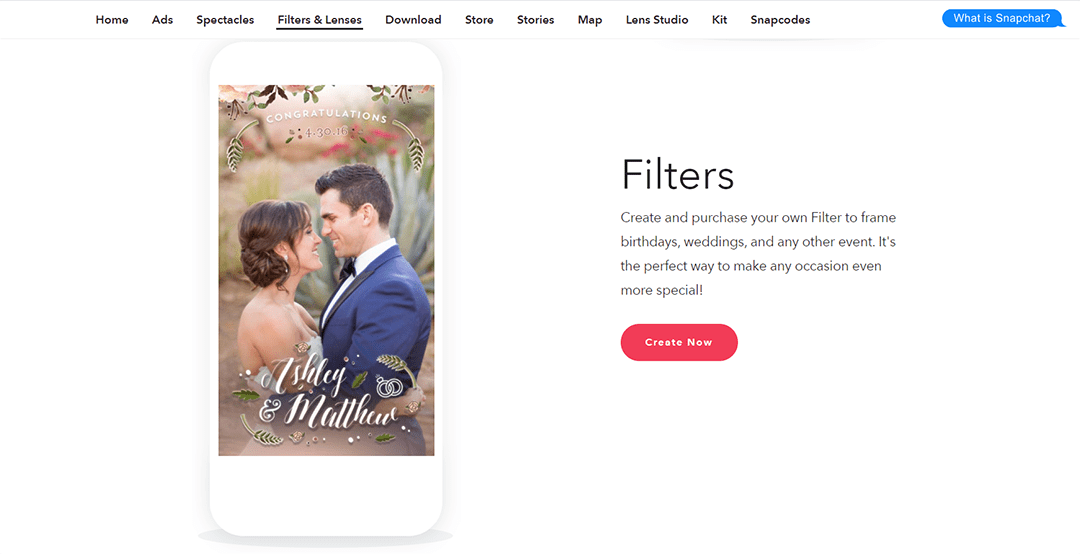Click the wedding rings icon on the filter

[x=388, y=388]
